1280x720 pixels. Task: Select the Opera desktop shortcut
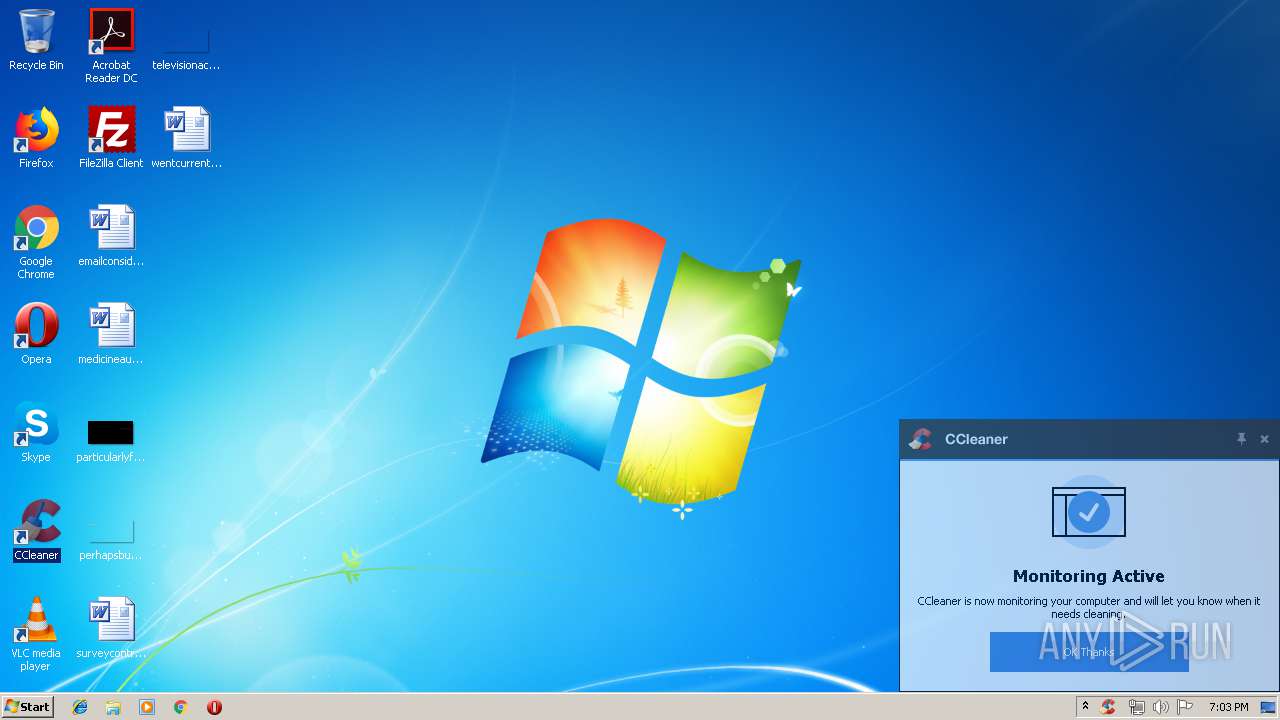tap(36, 335)
